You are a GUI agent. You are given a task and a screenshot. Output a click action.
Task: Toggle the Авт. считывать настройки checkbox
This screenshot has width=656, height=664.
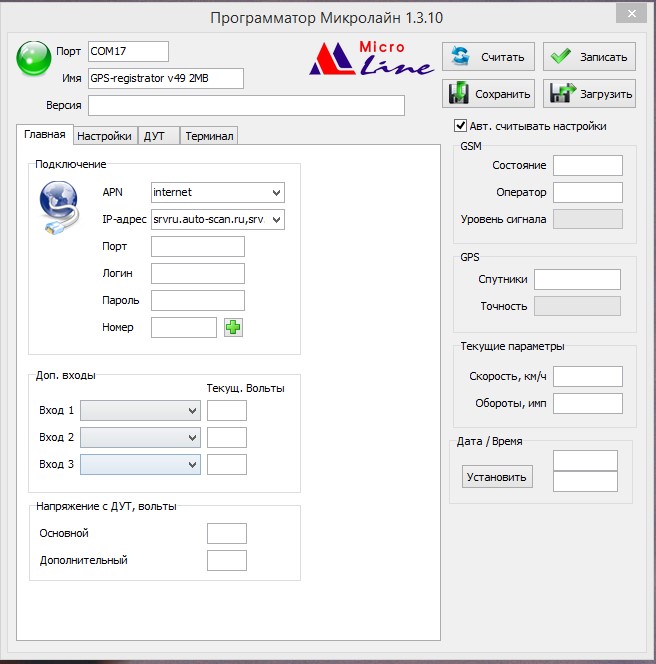[x=460, y=126]
